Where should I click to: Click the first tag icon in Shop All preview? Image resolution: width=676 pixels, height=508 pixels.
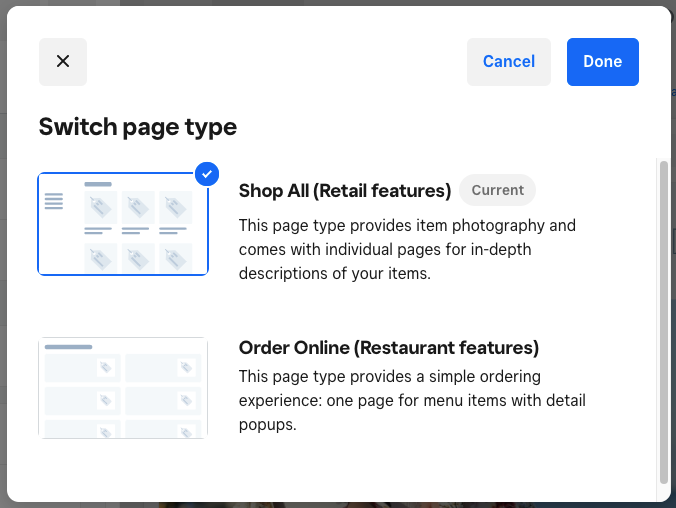tap(98, 207)
